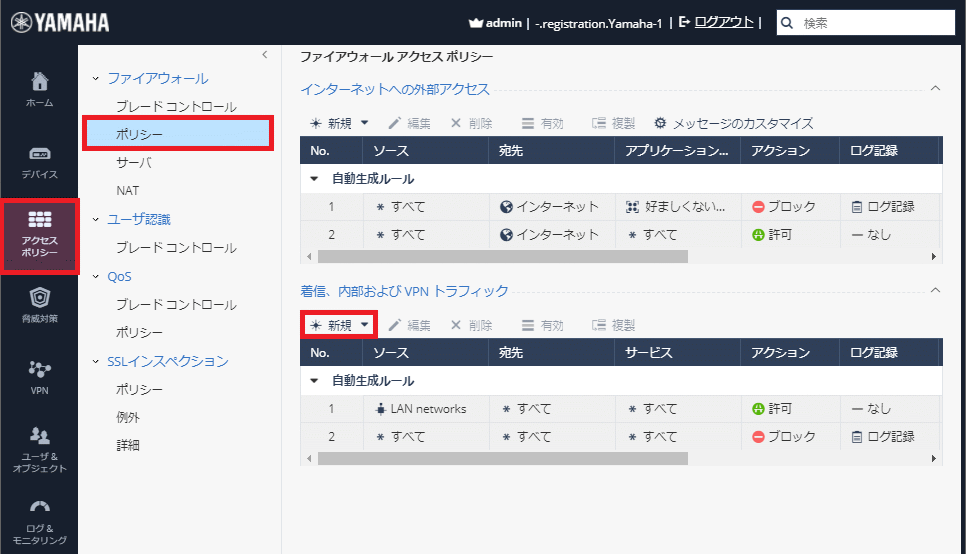Select the Device sidebar icon
966x554 pixels.
tap(39, 162)
